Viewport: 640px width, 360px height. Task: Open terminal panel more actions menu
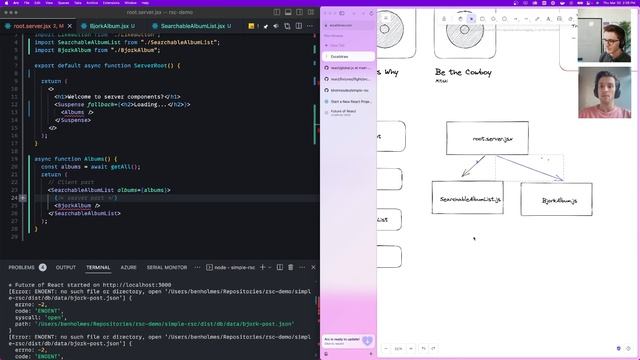coord(302,267)
